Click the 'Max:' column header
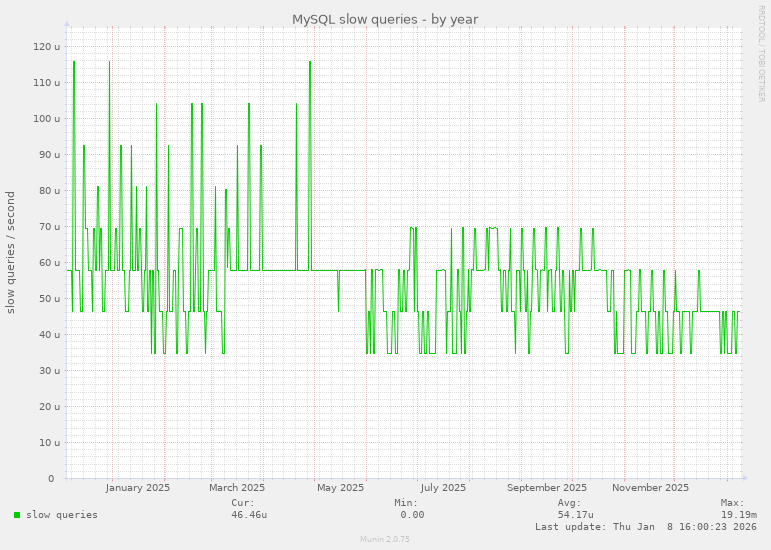The image size is (771, 550). click(x=733, y=503)
